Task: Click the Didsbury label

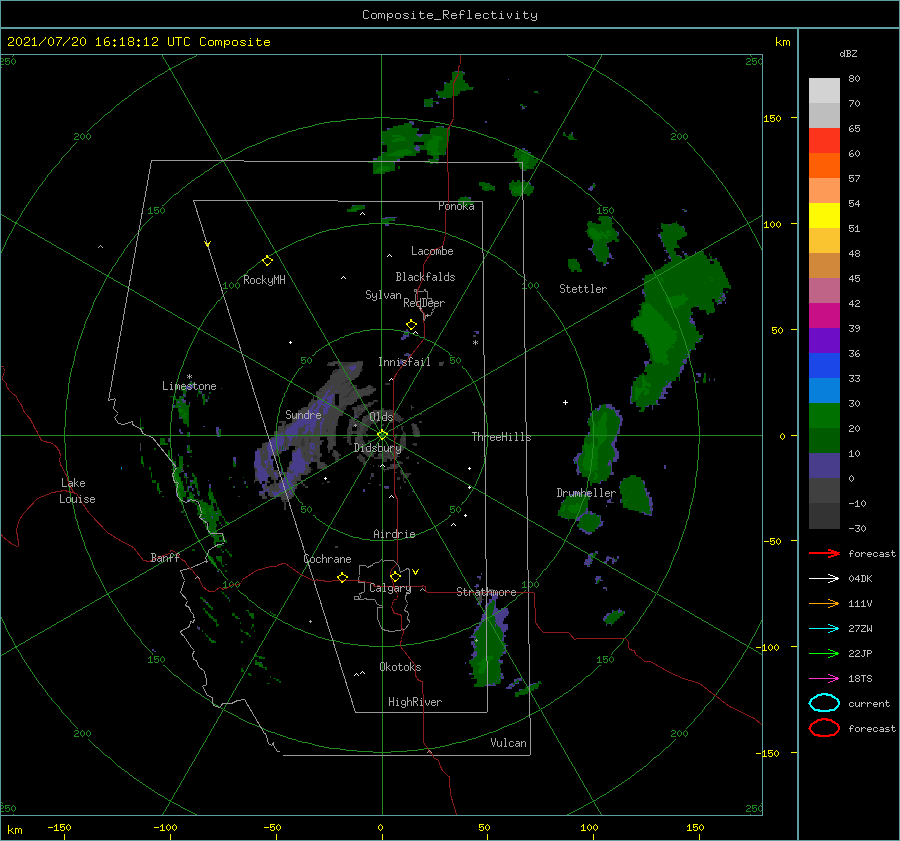Action: tap(377, 448)
